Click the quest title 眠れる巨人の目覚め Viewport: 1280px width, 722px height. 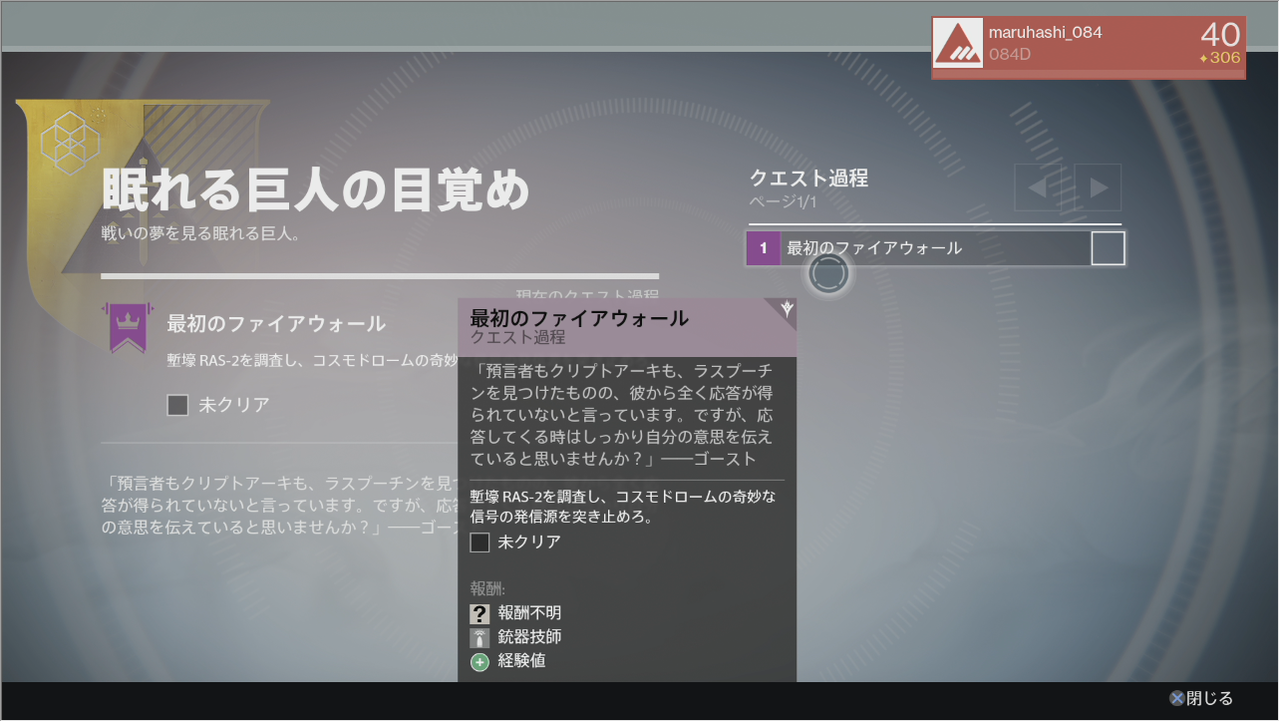point(316,190)
